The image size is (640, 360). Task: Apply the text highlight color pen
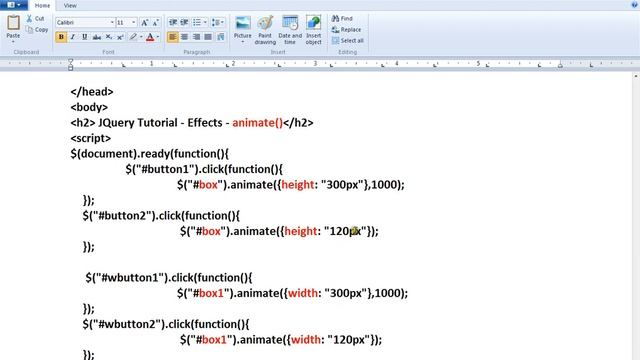[x=133, y=37]
